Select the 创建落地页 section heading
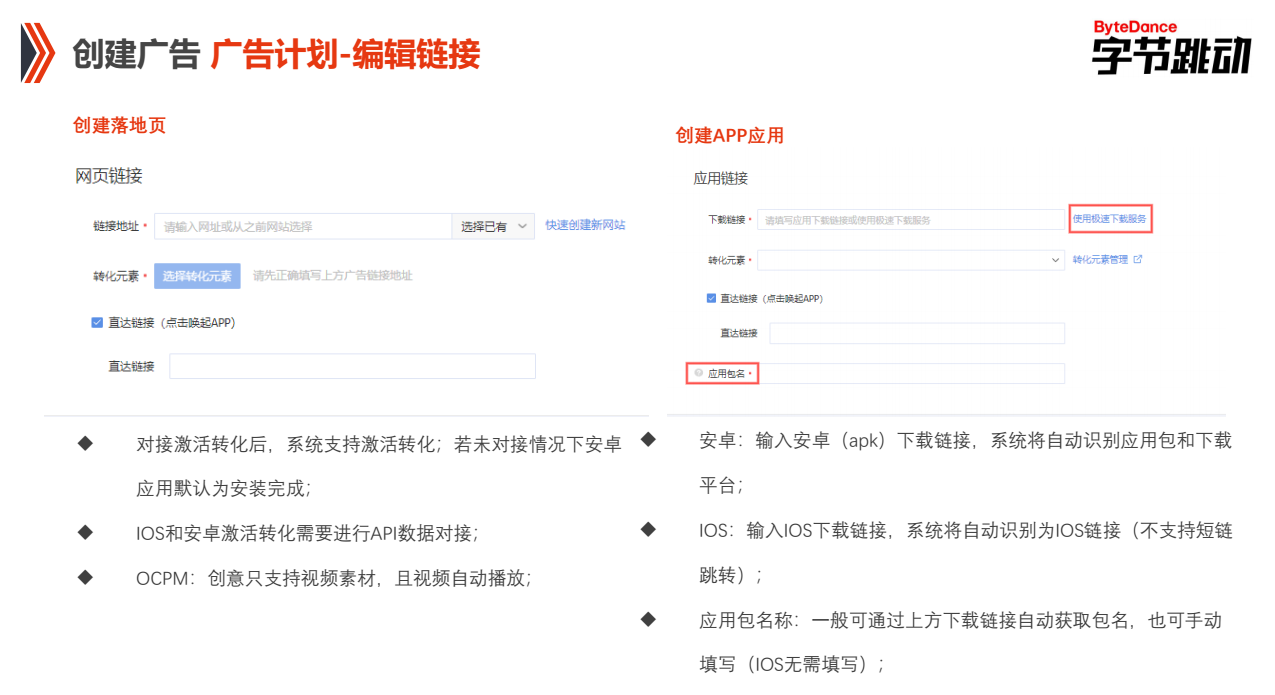1275x695 pixels. (x=118, y=125)
